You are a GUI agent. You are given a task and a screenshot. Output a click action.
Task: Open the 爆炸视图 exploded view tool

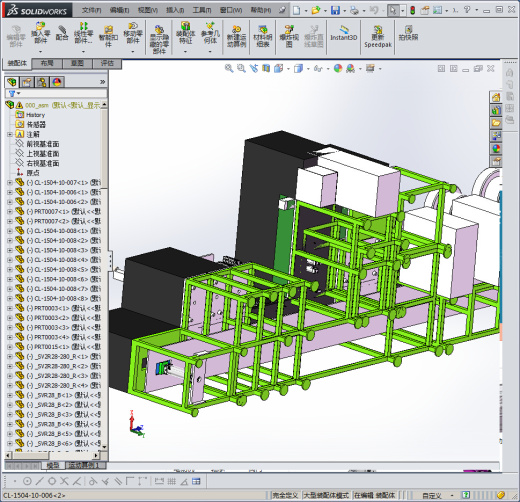click(x=289, y=36)
